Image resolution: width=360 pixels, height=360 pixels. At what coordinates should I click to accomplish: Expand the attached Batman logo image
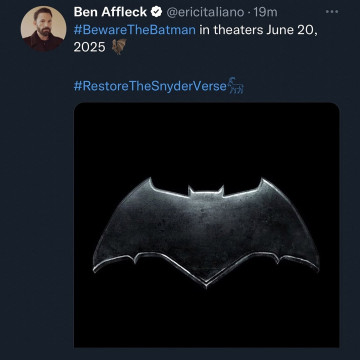206,225
